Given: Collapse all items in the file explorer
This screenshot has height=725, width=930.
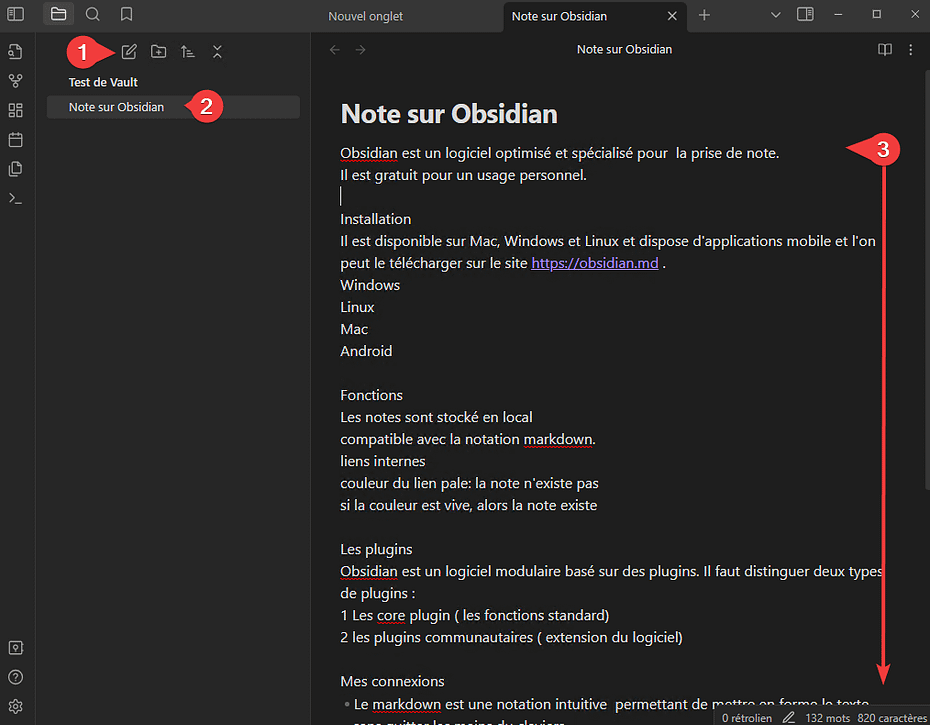Looking at the screenshot, I should [217, 51].
